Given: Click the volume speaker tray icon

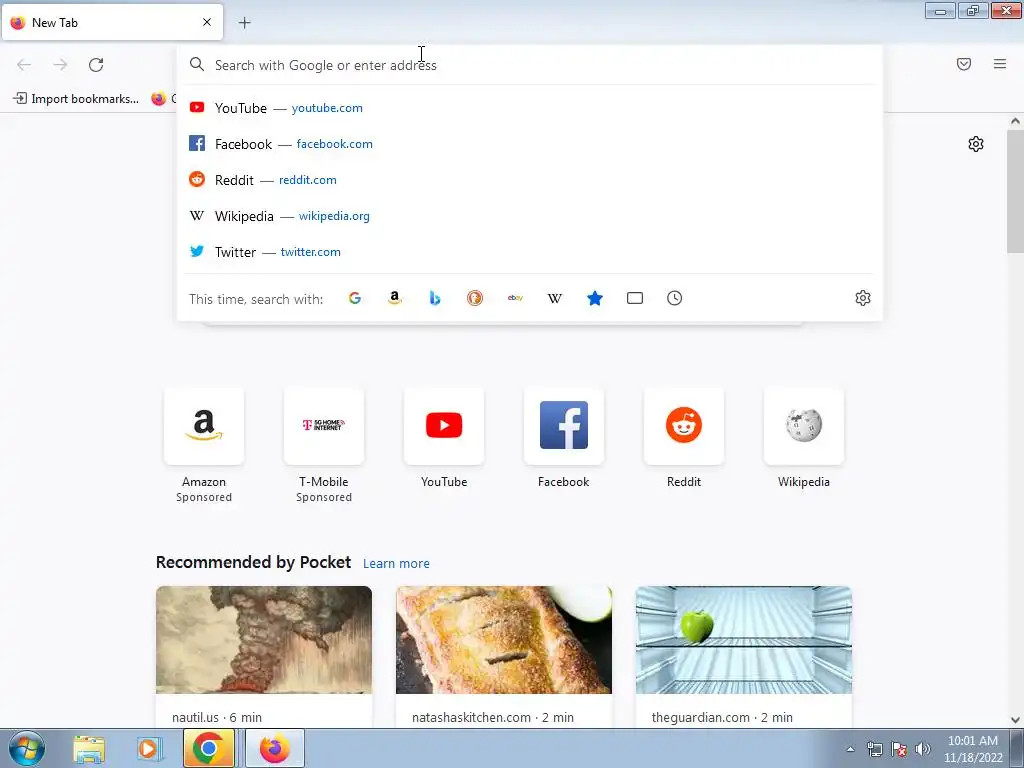Looking at the screenshot, I should (923, 749).
